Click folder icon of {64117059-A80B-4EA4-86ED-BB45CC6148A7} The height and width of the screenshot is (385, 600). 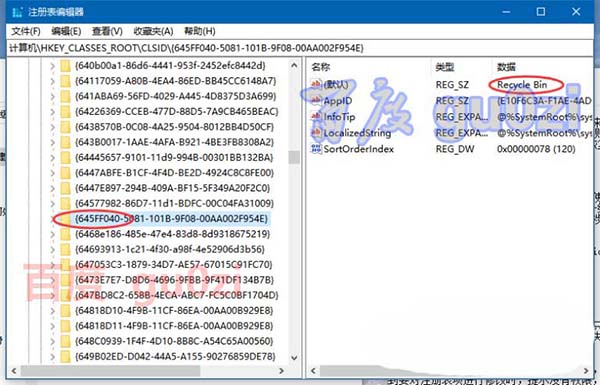[66, 81]
